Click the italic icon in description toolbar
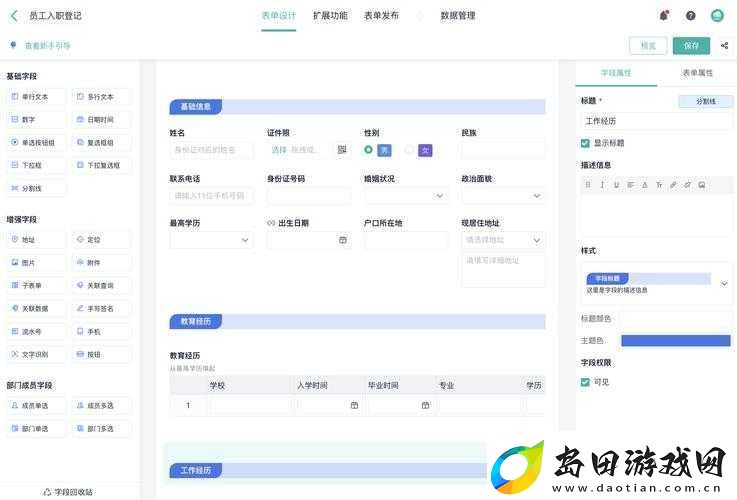The width and height of the screenshot is (737, 500). 602,185
